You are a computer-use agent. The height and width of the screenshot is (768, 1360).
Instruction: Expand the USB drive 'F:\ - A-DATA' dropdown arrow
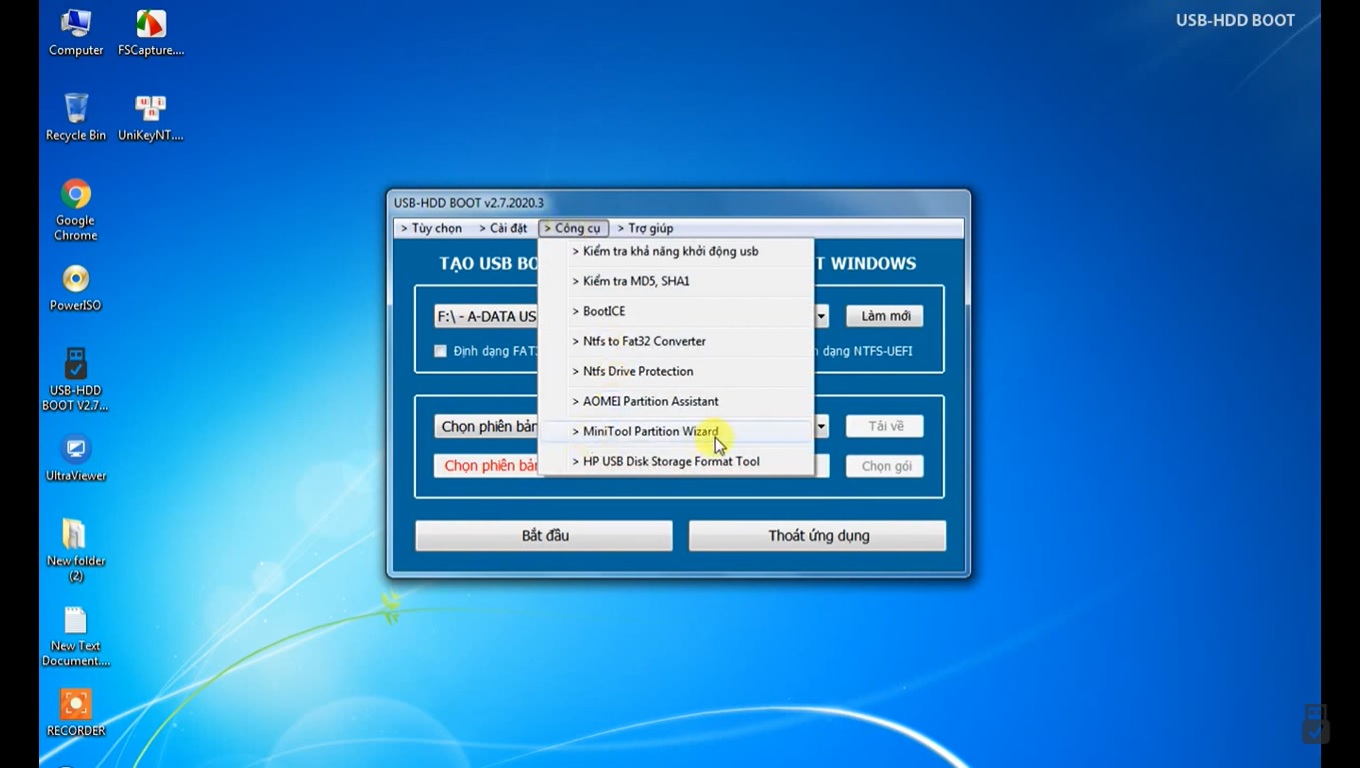click(x=821, y=316)
